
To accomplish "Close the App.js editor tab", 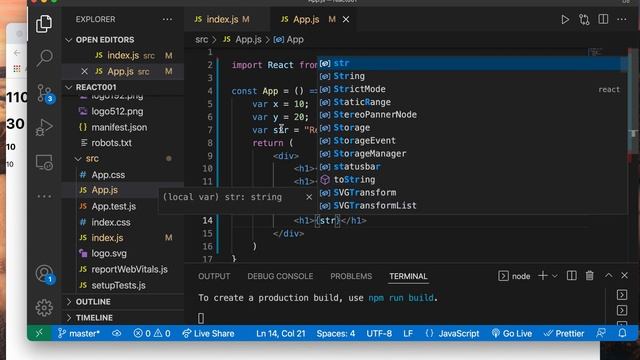I will (x=346, y=19).
